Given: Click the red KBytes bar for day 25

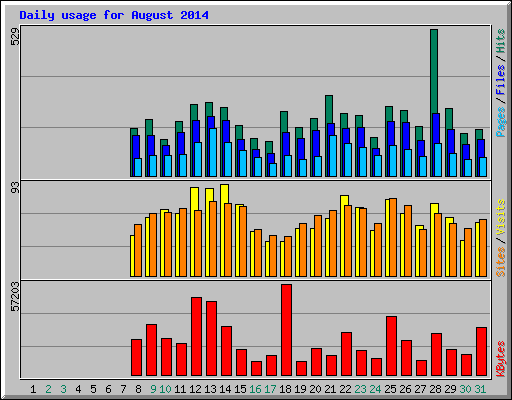Looking at the screenshot, I should (x=391, y=346).
